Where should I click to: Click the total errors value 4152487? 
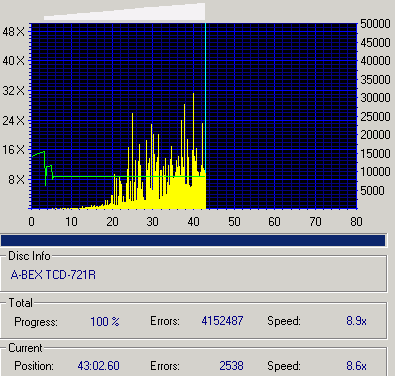tap(222, 321)
